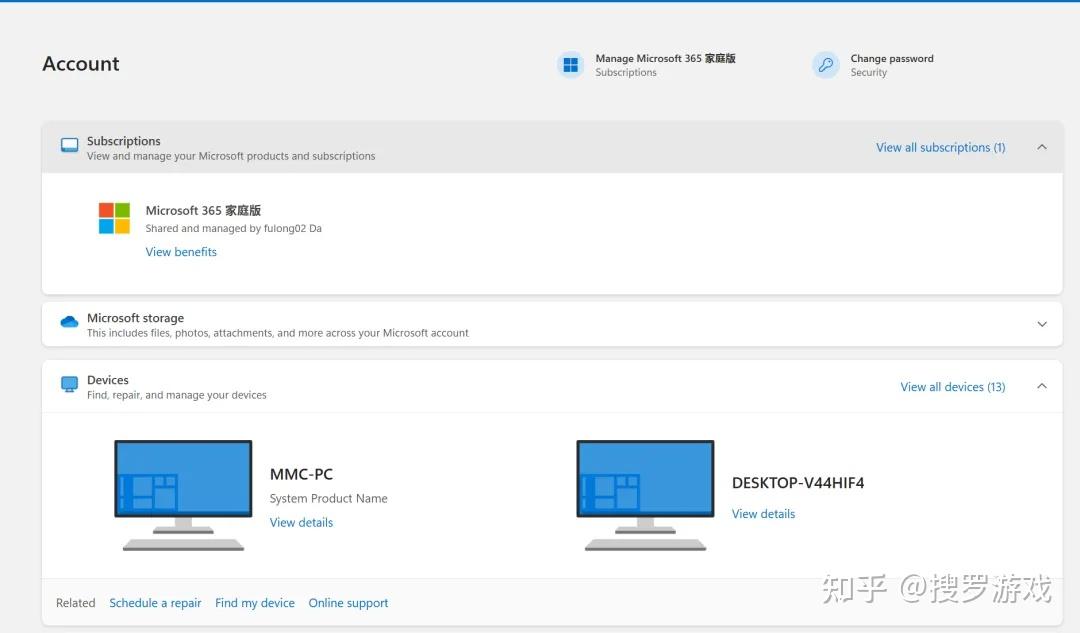Click 'Find, repair, and manage your devices' text
The image size is (1080, 633).
[x=176, y=395]
